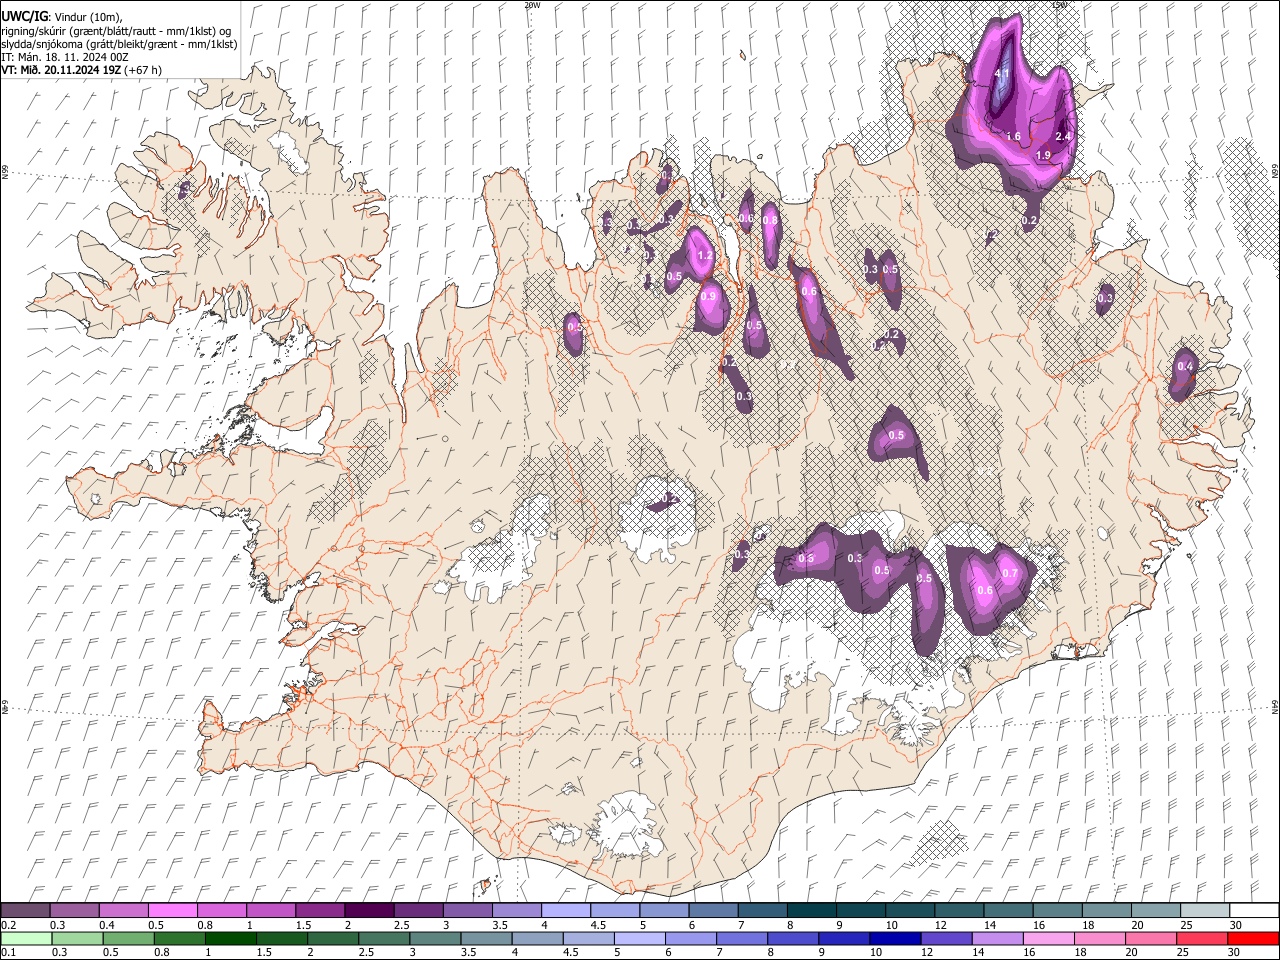Click the dark teal swatch at 8 in top legend row
The width and height of the screenshot is (1280, 960).
point(811,911)
